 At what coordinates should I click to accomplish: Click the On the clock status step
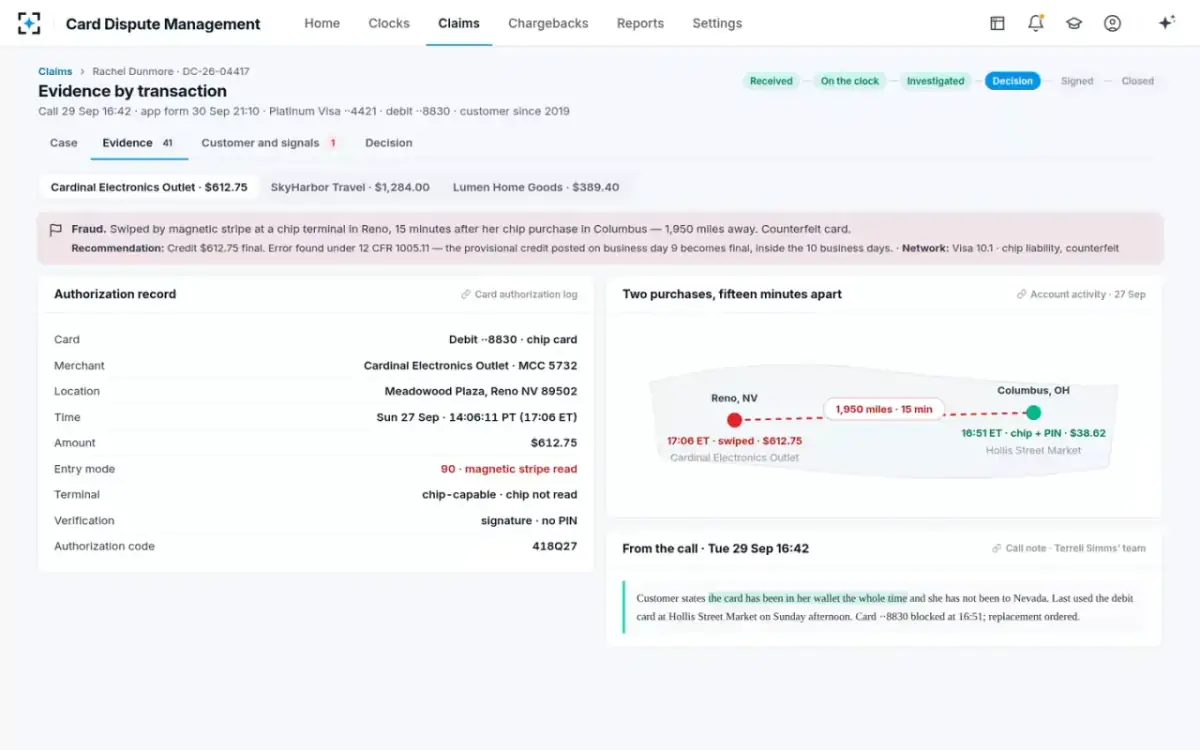(x=850, y=81)
